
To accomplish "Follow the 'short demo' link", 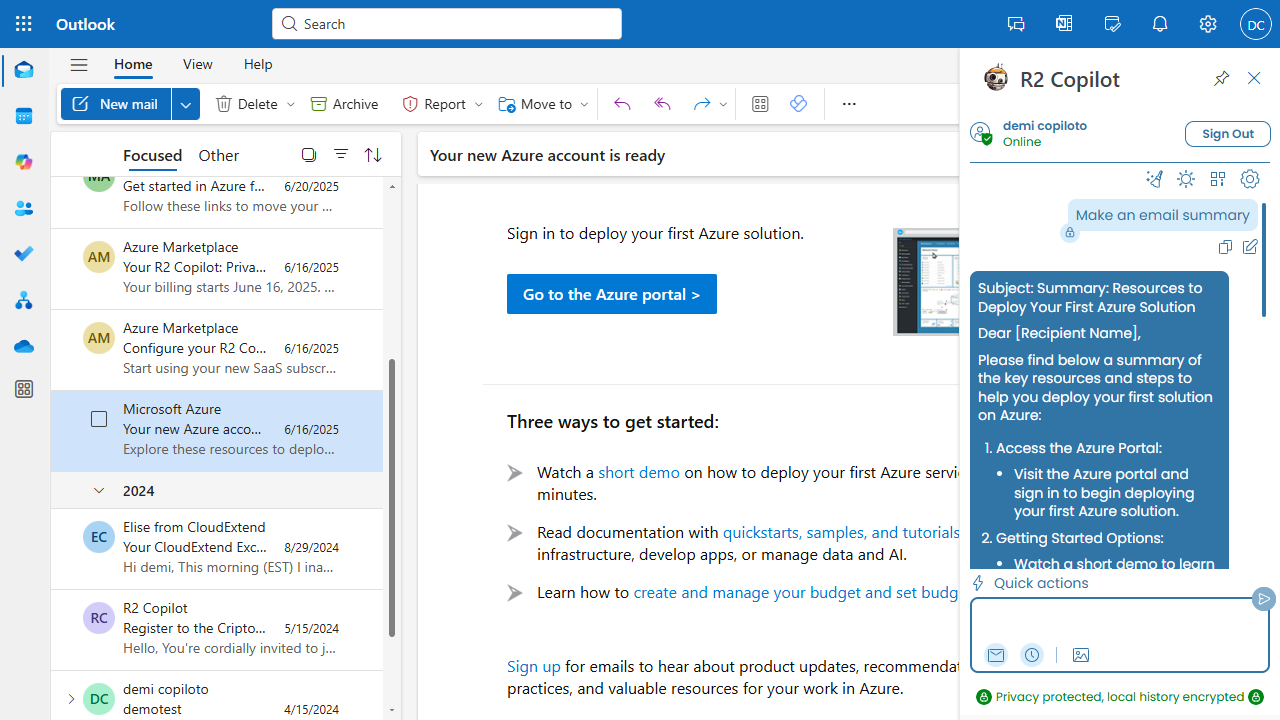I will click(x=639, y=472).
